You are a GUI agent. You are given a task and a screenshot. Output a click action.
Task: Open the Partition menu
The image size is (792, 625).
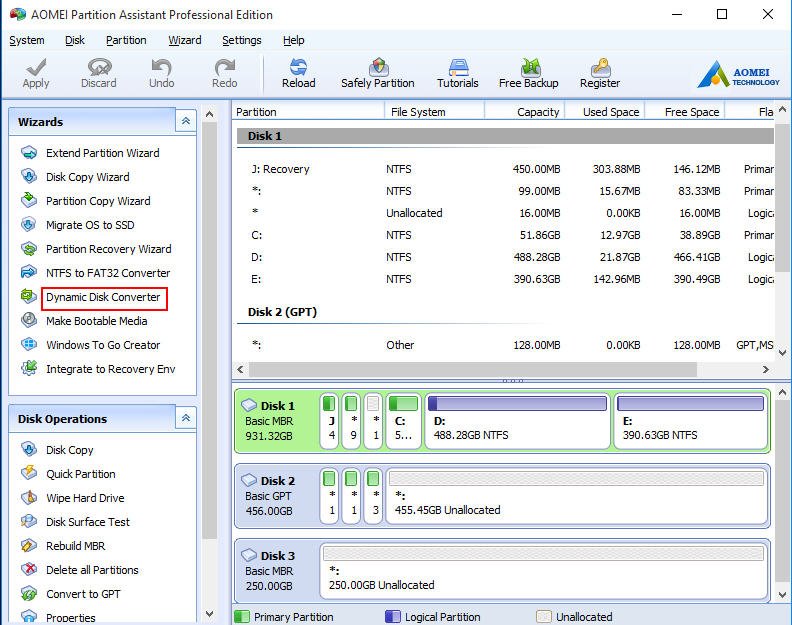(126, 40)
